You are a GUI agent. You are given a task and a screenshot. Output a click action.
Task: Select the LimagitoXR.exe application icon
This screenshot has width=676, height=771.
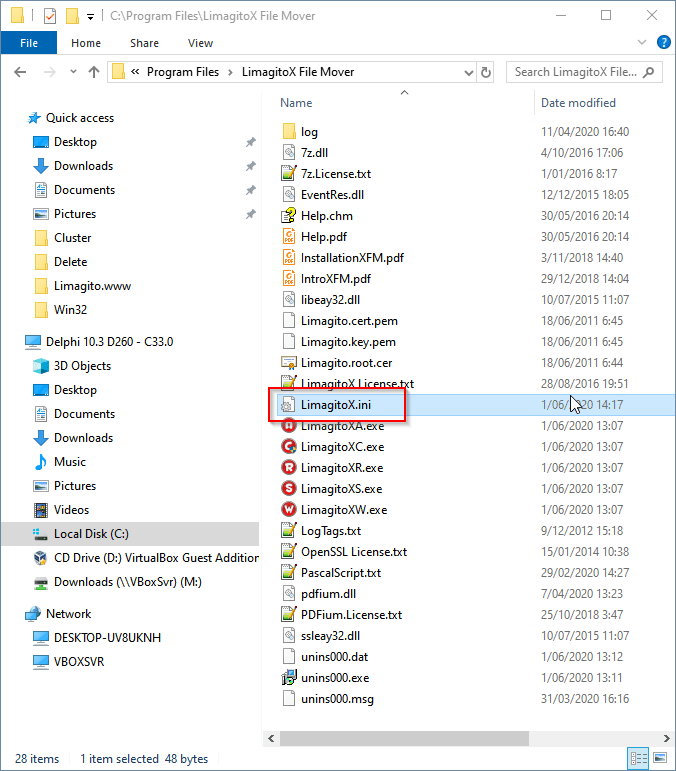tap(289, 468)
